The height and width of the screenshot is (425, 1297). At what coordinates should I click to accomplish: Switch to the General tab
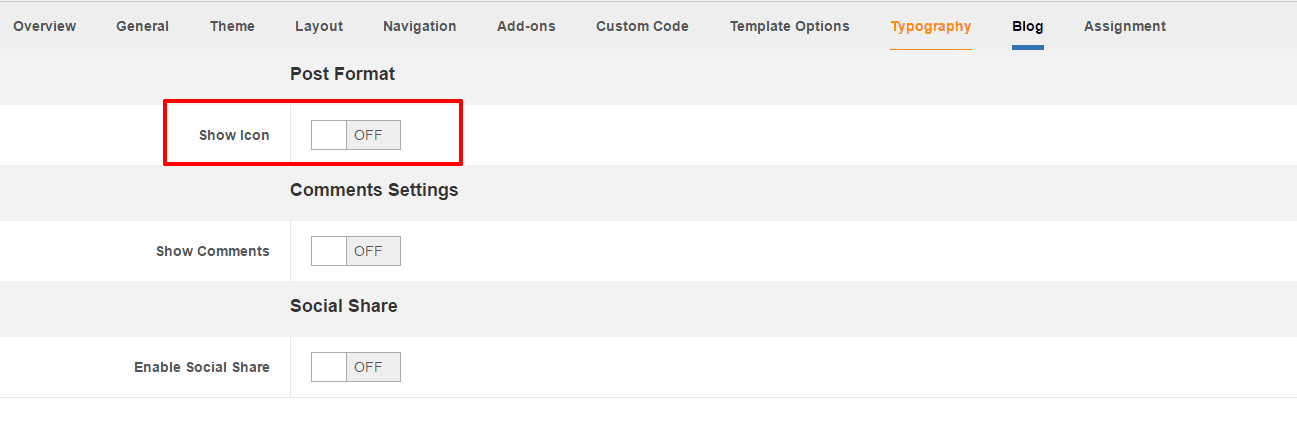coord(142,26)
